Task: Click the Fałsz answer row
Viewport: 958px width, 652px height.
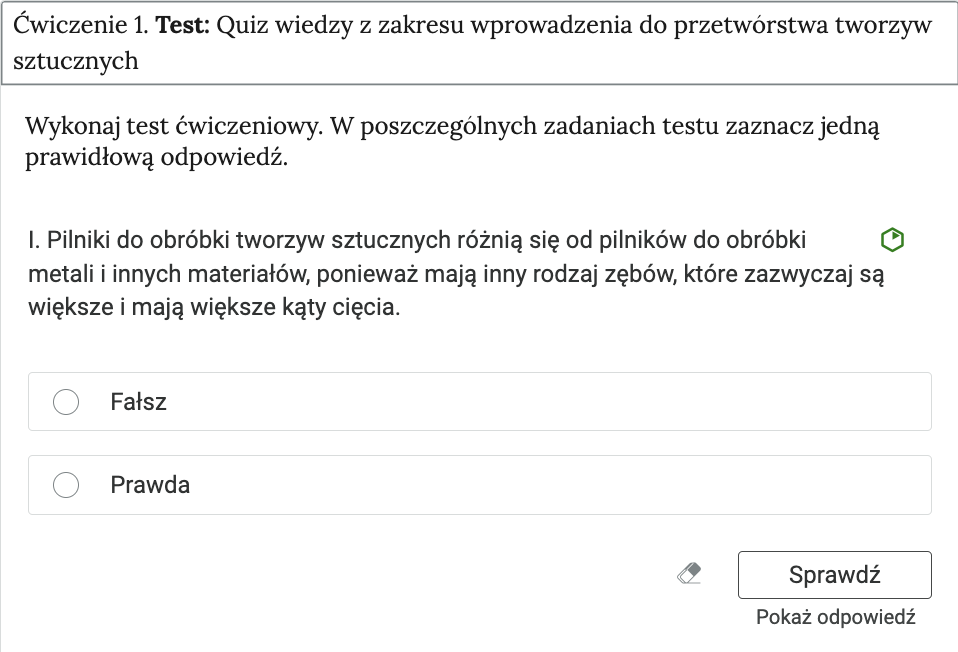Action: (x=480, y=401)
